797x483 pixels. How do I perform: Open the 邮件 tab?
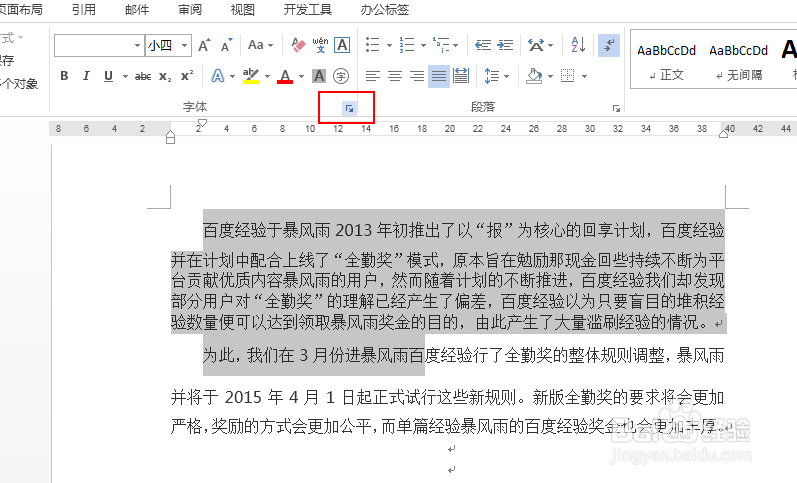tap(137, 10)
